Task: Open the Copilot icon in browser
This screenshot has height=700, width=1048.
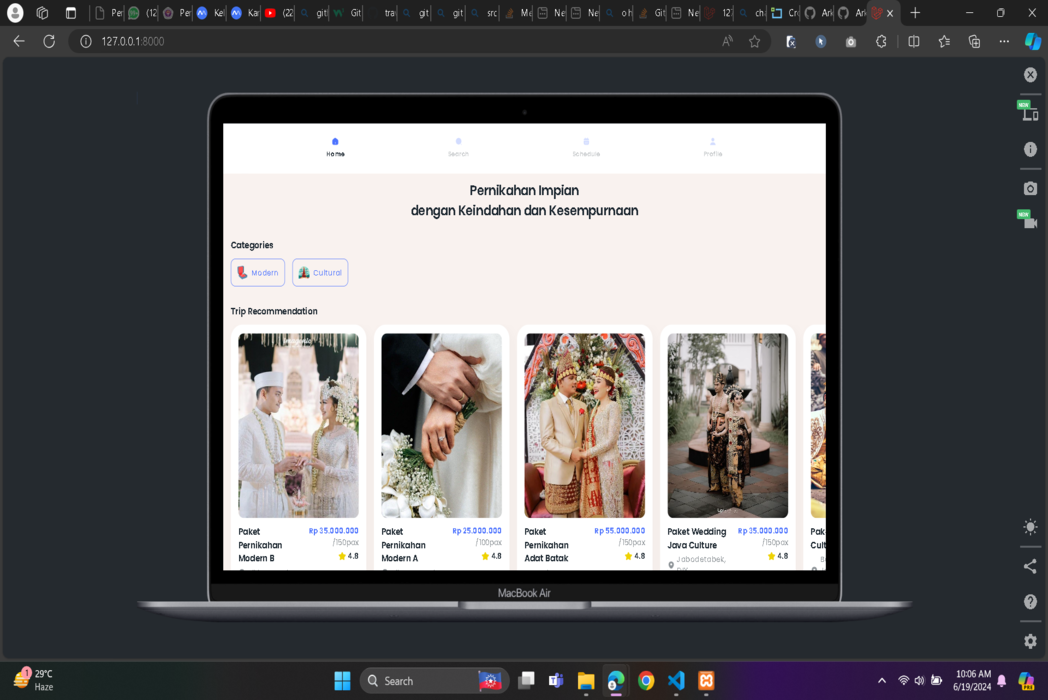Action: coord(1033,41)
